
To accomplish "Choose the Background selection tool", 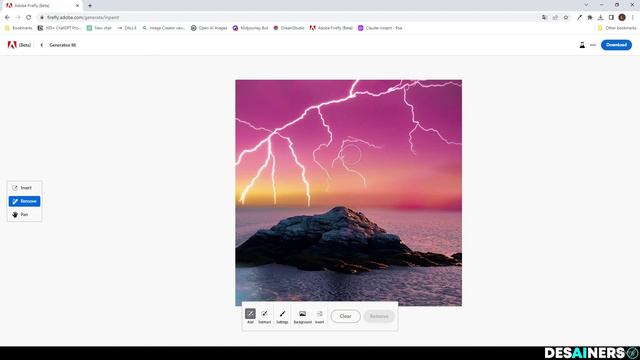I will click(x=302, y=316).
